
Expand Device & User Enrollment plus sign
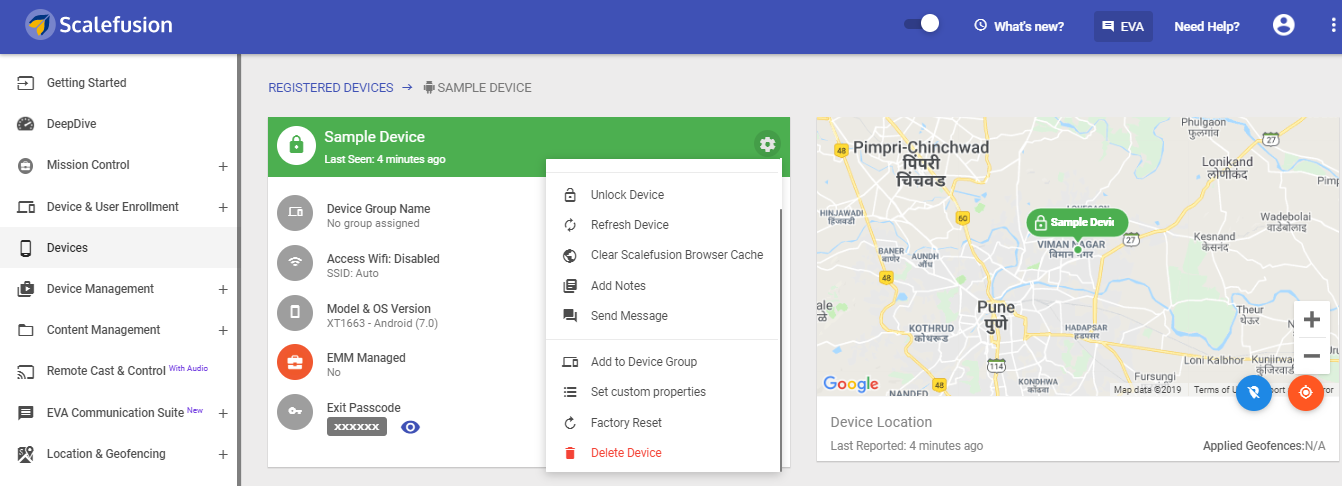223,207
